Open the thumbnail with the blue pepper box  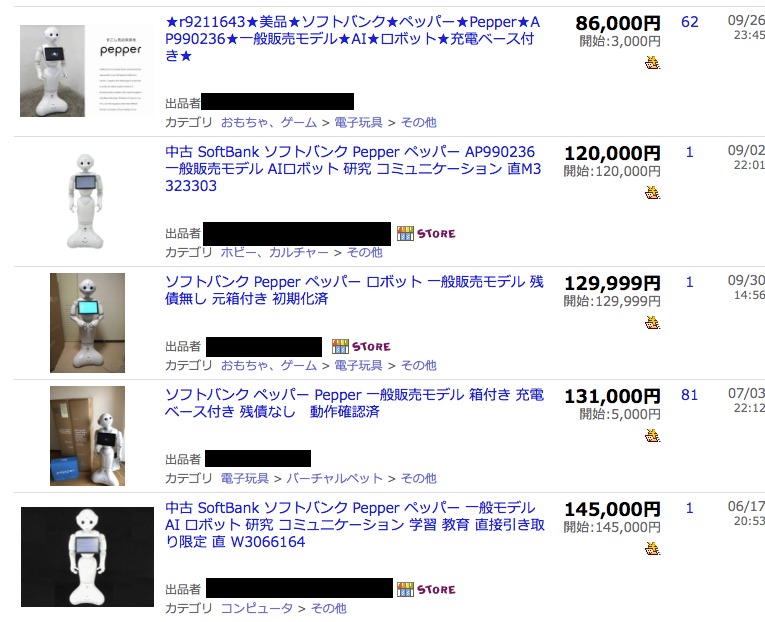pos(87,436)
